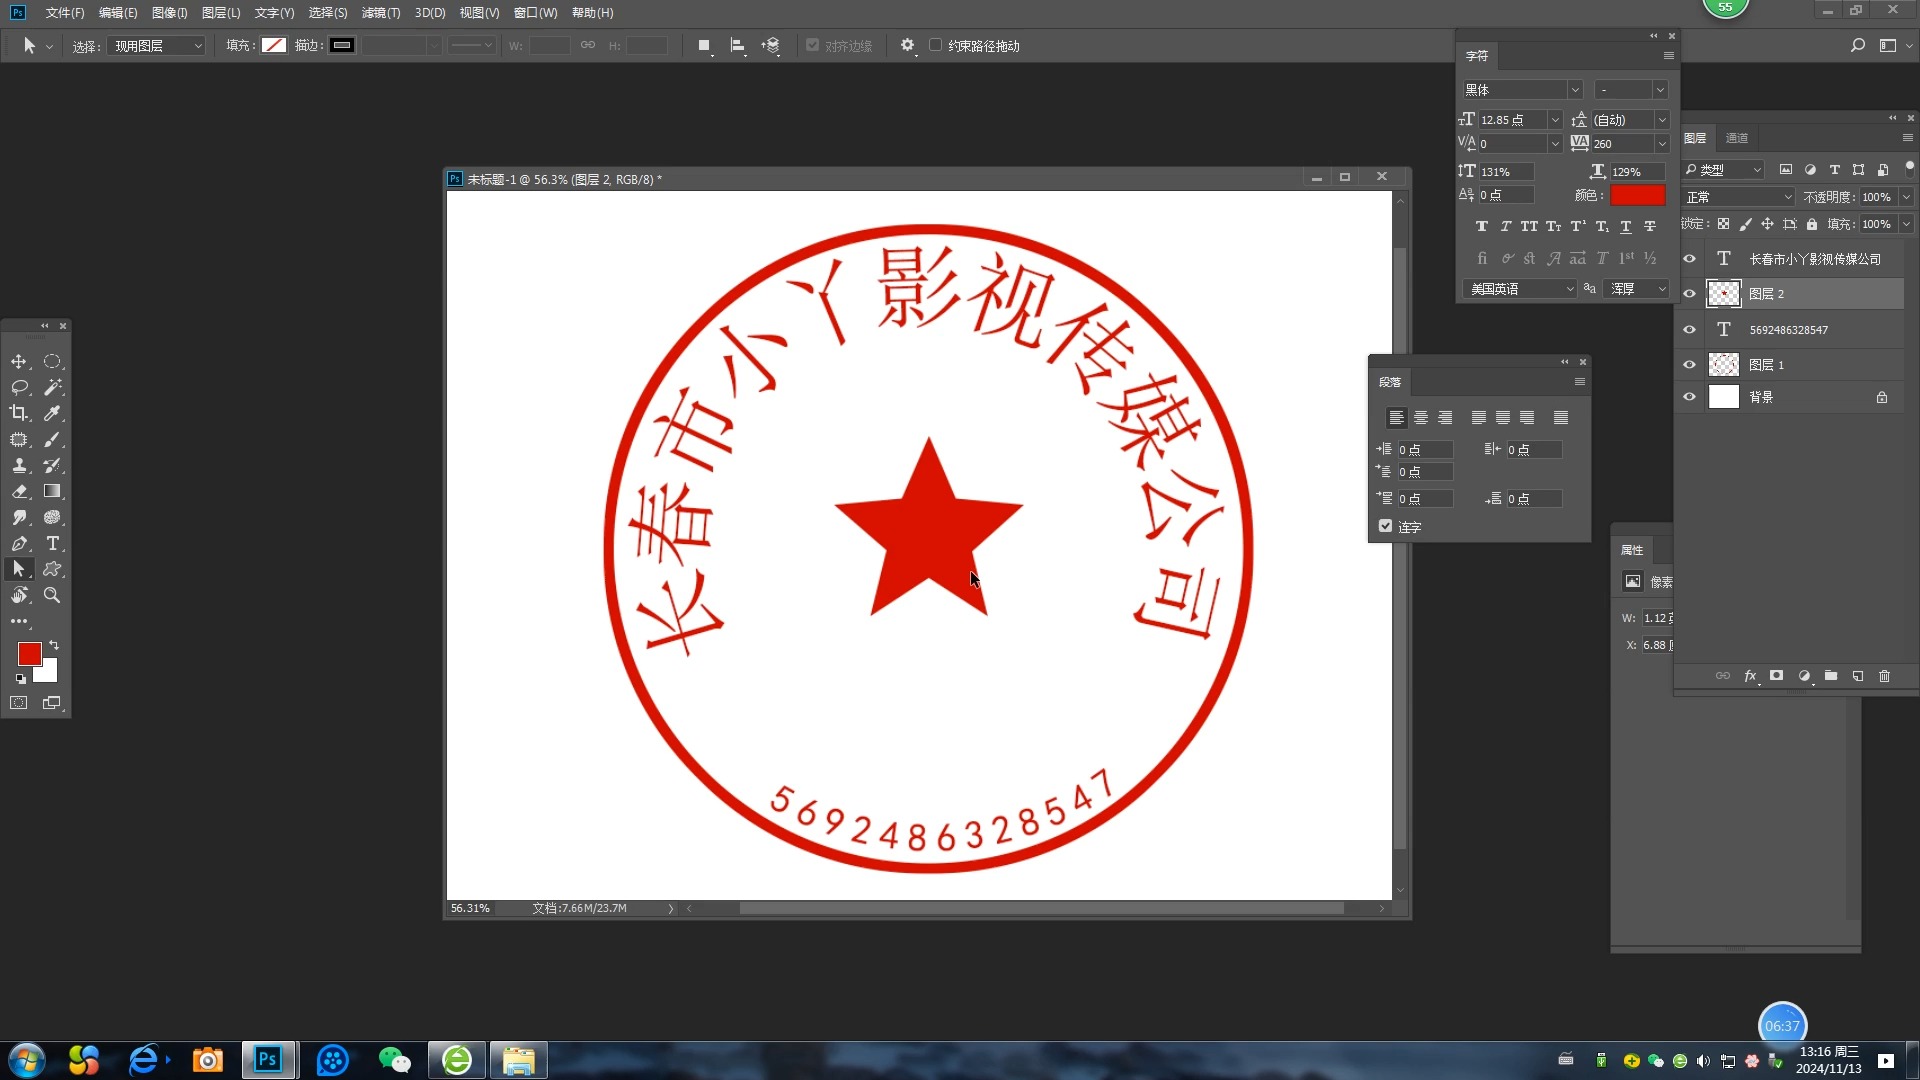Image resolution: width=1920 pixels, height=1080 pixels.
Task: Open the 图像(I) menu
Action: pyautogui.click(x=170, y=13)
